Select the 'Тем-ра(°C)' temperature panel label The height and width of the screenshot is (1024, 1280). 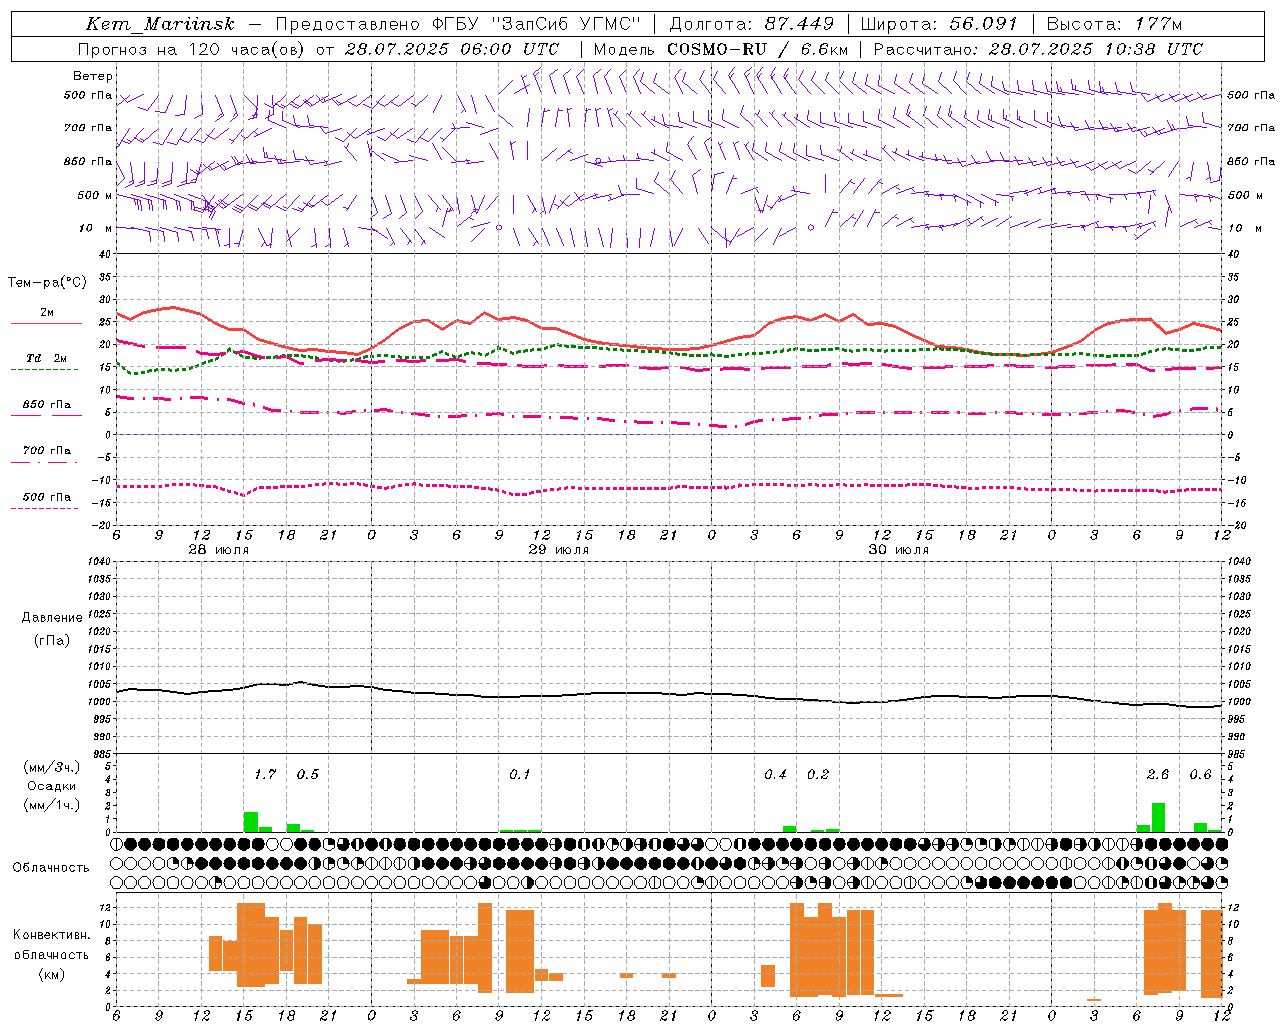pyautogui.click(x=47, y=283)
